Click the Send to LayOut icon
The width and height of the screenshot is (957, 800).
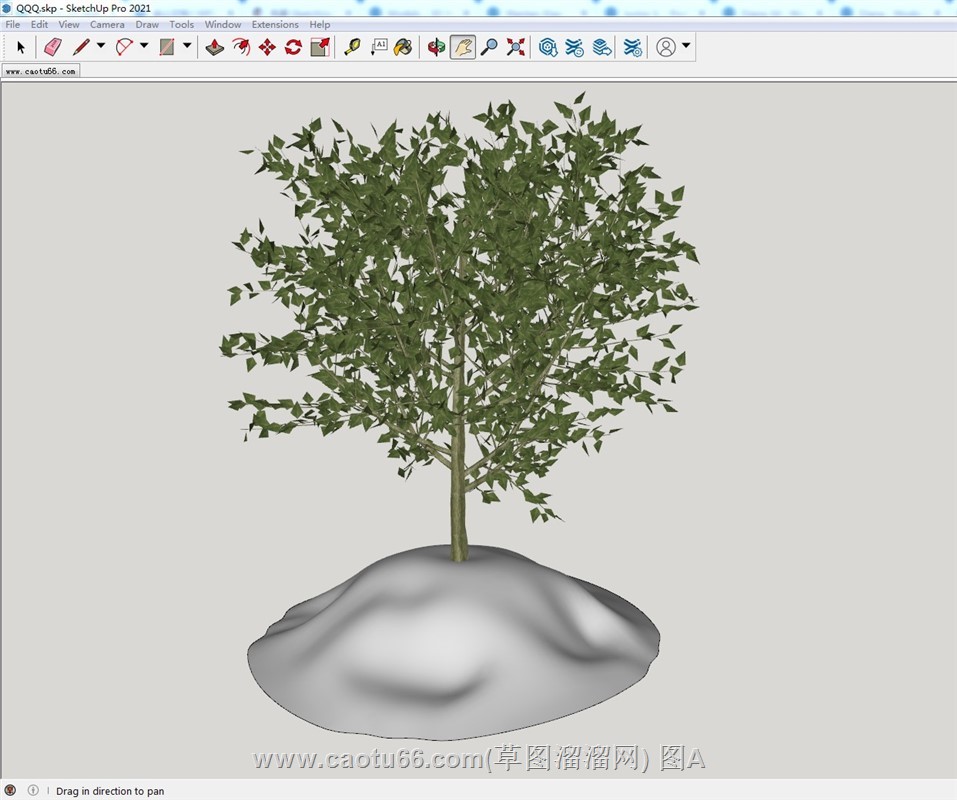pyautogui.click(x=601, y=47)
